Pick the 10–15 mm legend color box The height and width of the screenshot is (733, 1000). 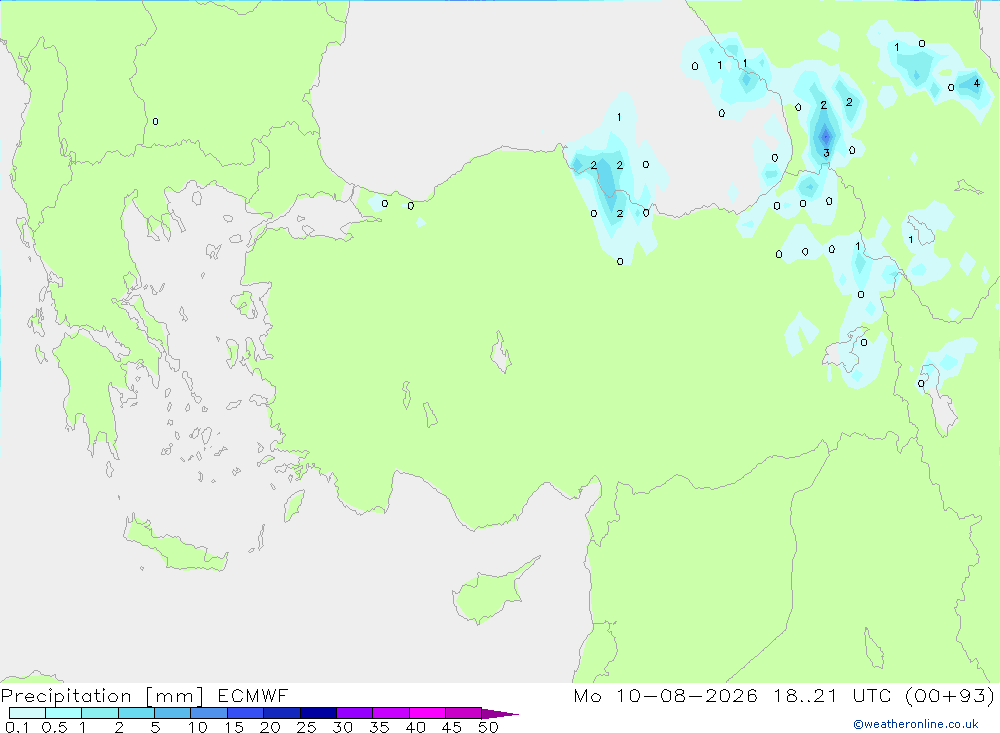click(209, 713)
